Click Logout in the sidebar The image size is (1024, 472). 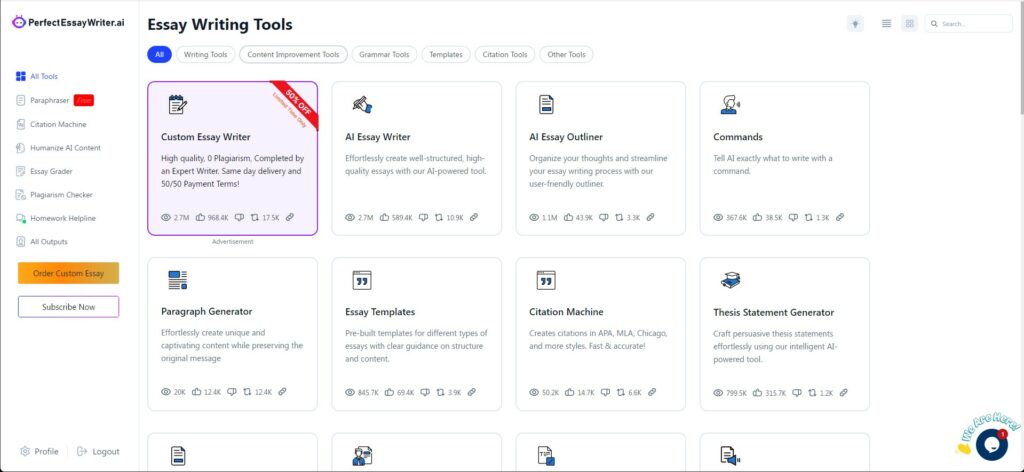click(99, 451)
